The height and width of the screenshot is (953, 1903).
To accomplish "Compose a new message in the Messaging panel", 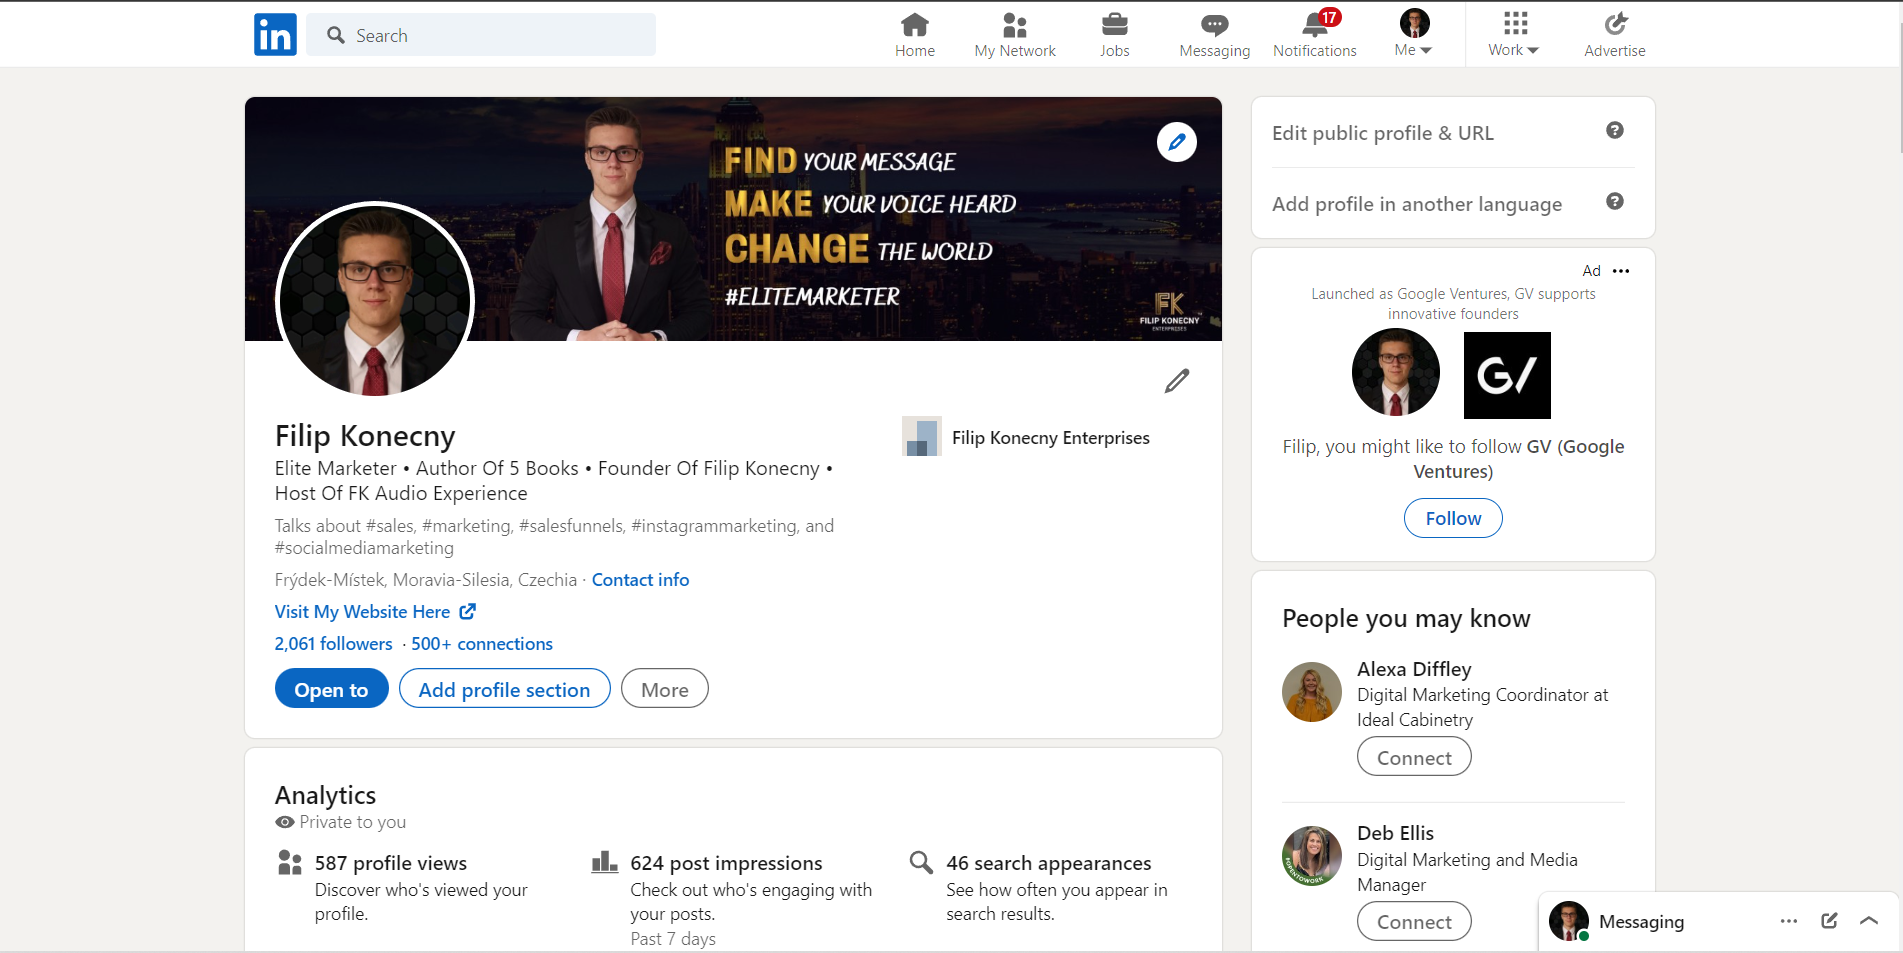I will (1828, 921).
